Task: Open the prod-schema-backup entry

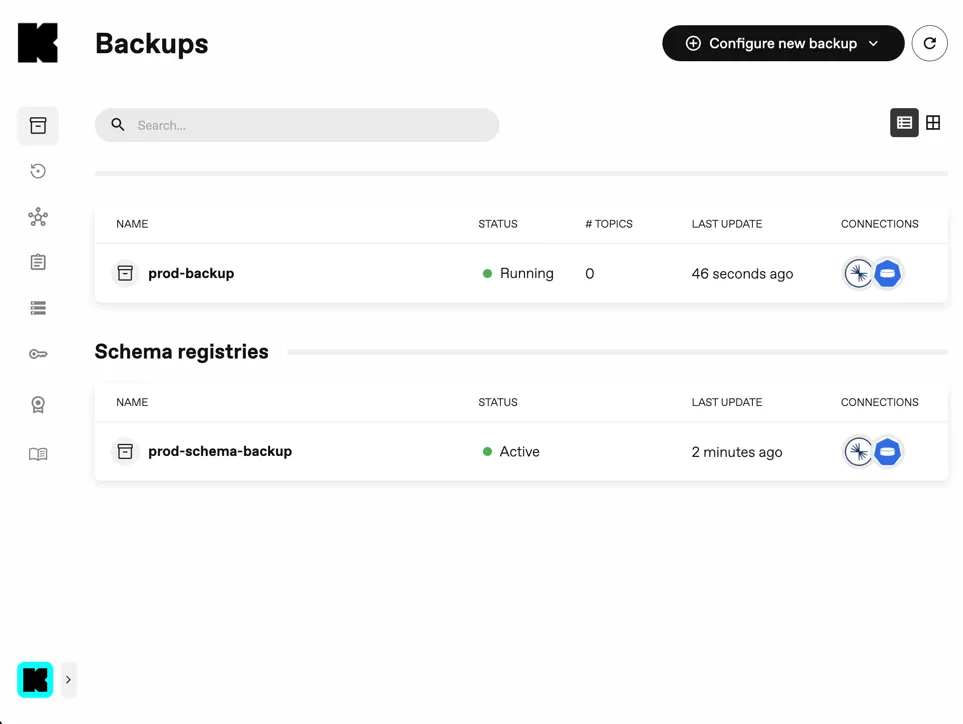Action: click(220, 451)
